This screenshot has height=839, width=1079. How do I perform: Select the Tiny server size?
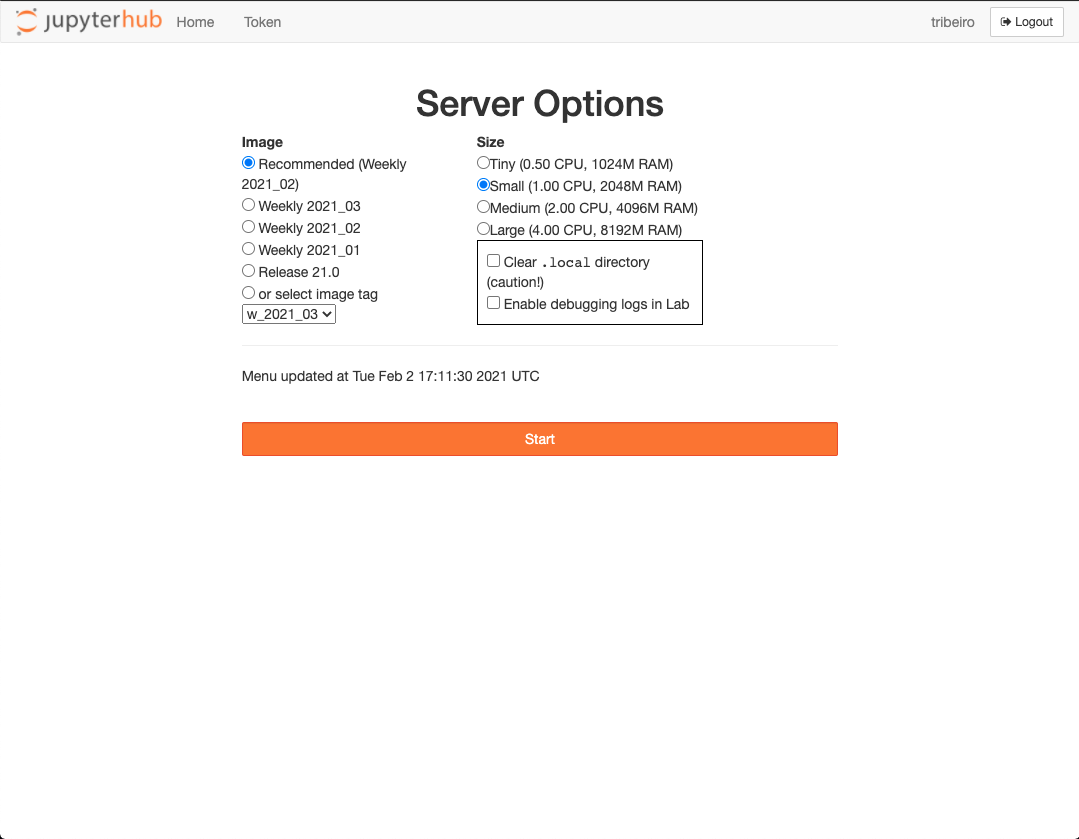pyautogui.click(x=483, y=162)
